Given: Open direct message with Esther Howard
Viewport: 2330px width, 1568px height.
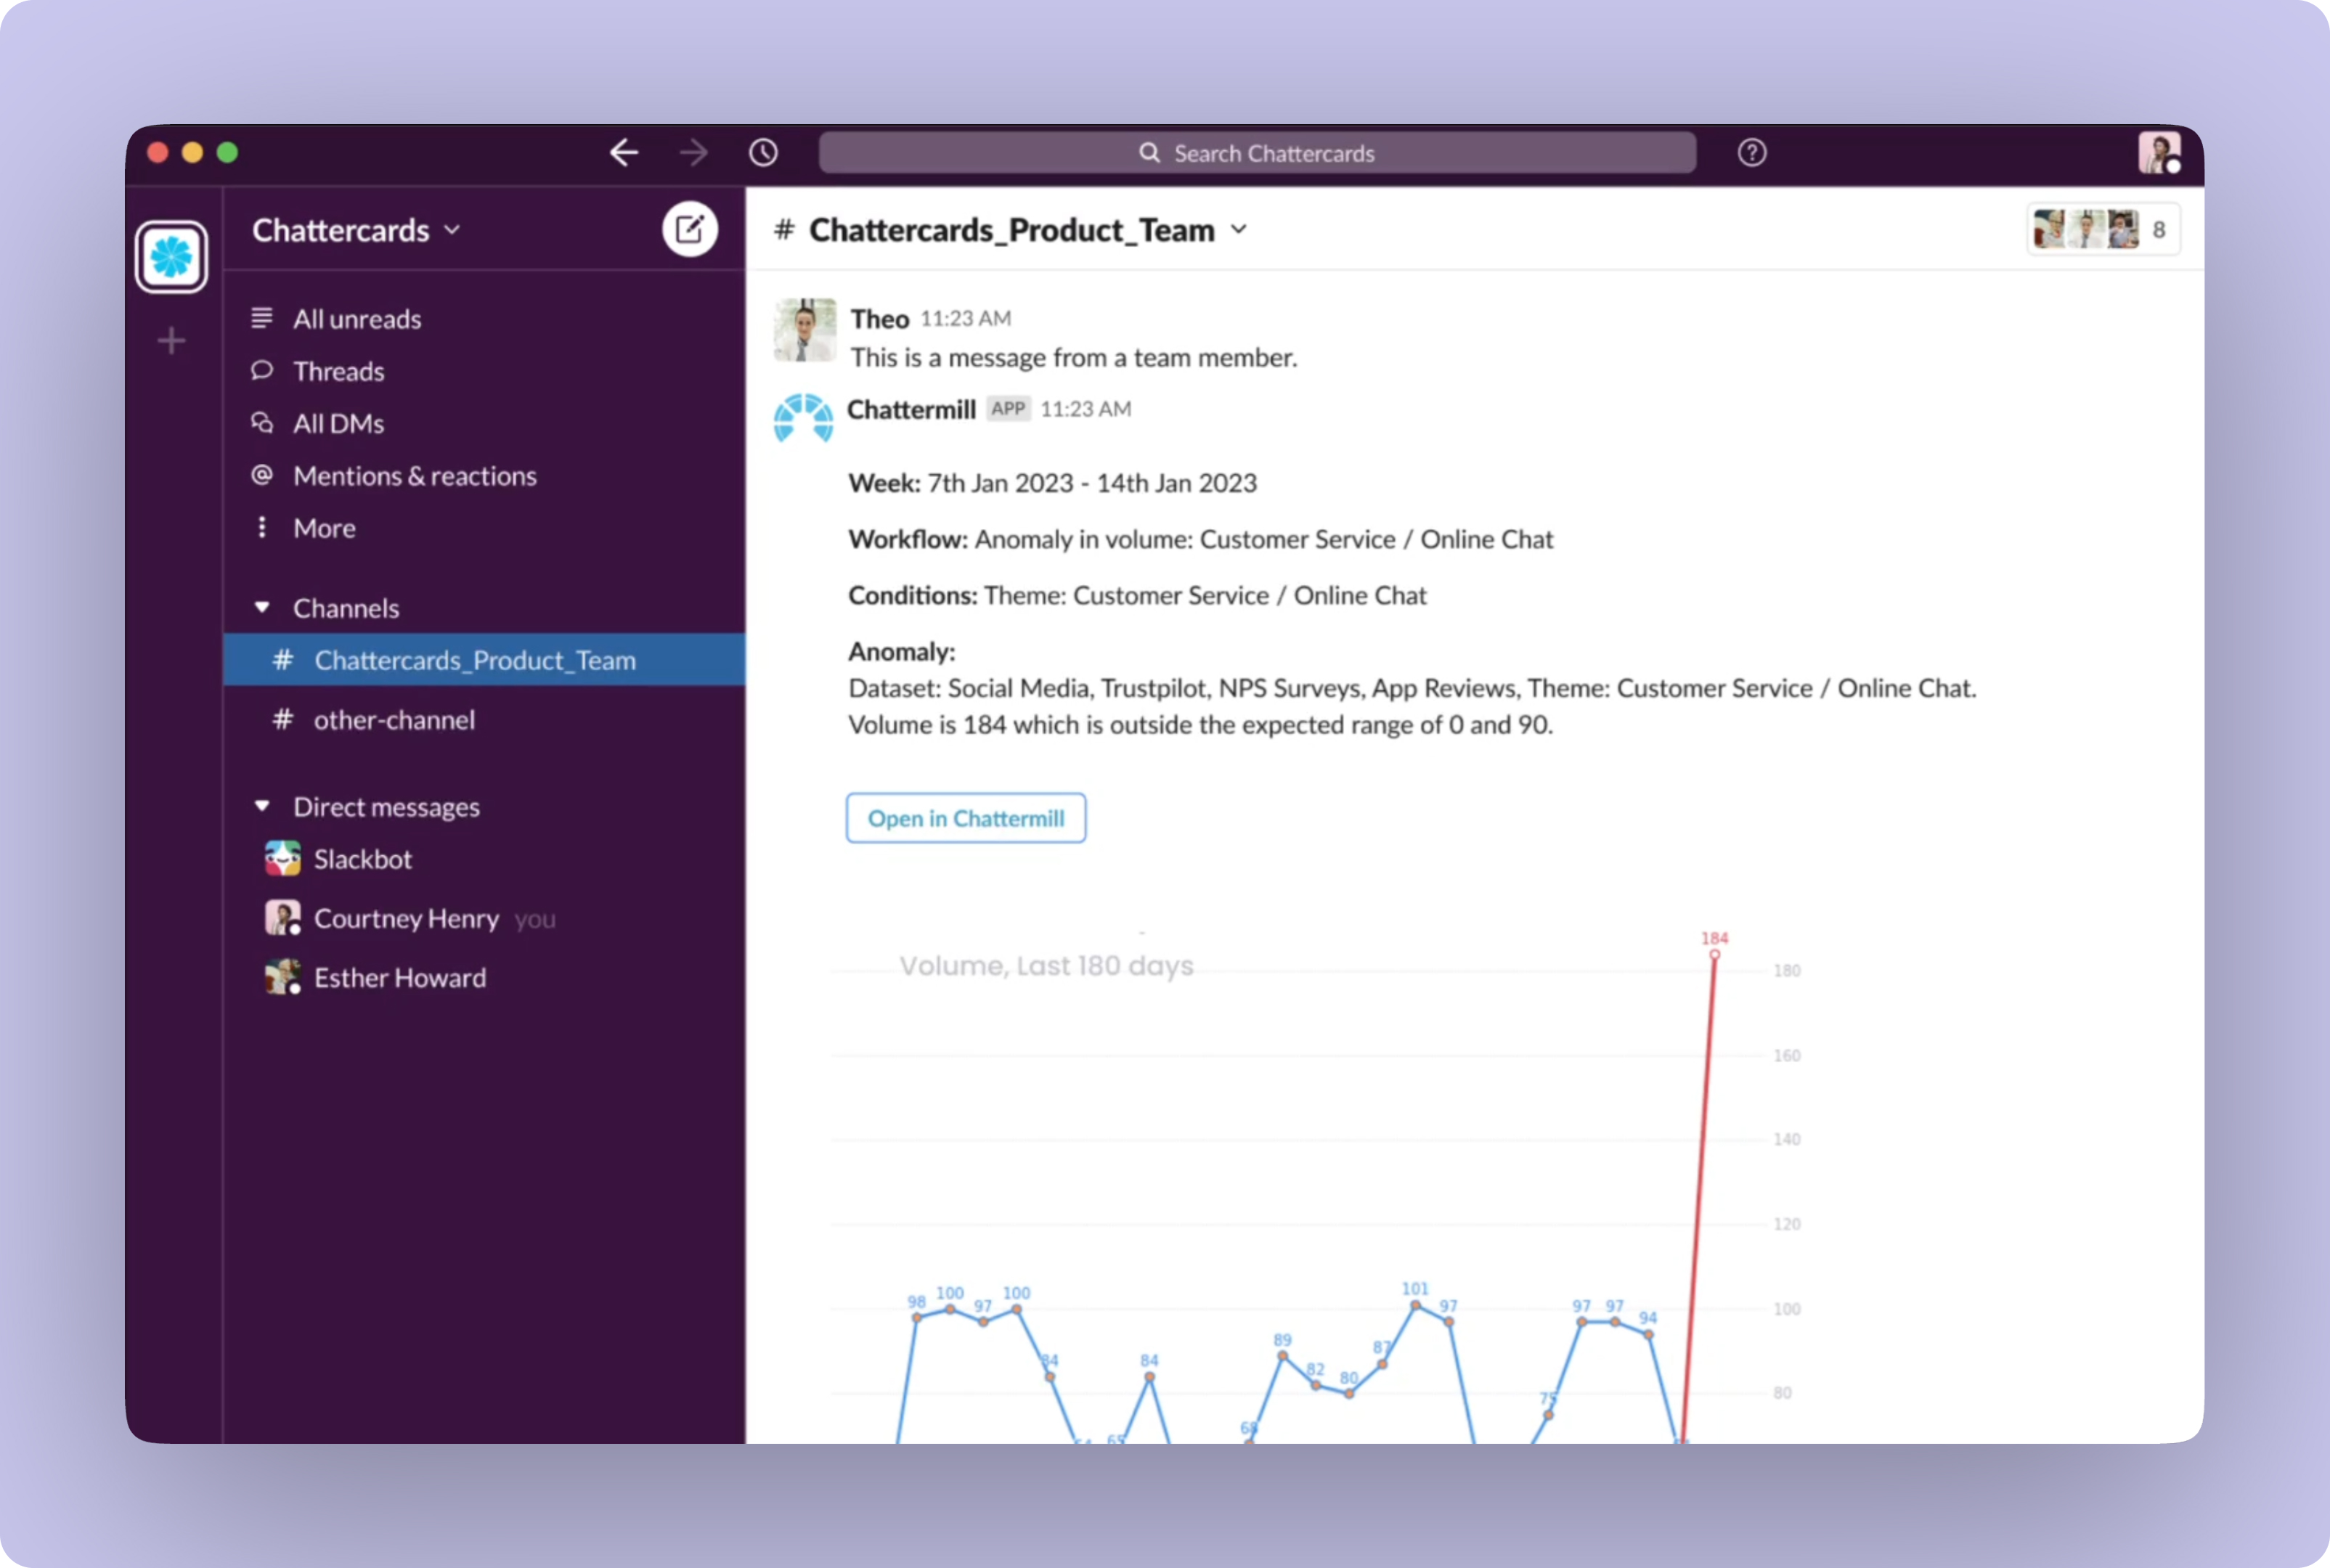Looking at the screenshot, I should tap(399, 978).
